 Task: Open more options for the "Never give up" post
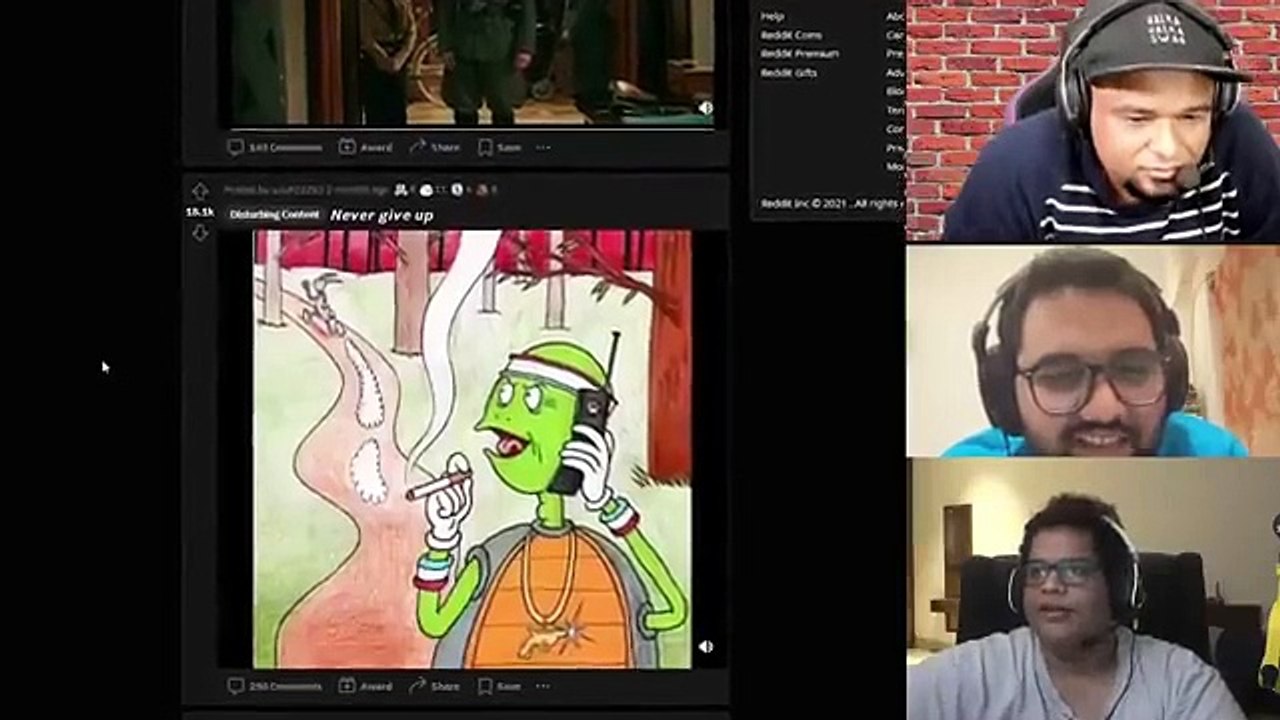coord(543,686)
